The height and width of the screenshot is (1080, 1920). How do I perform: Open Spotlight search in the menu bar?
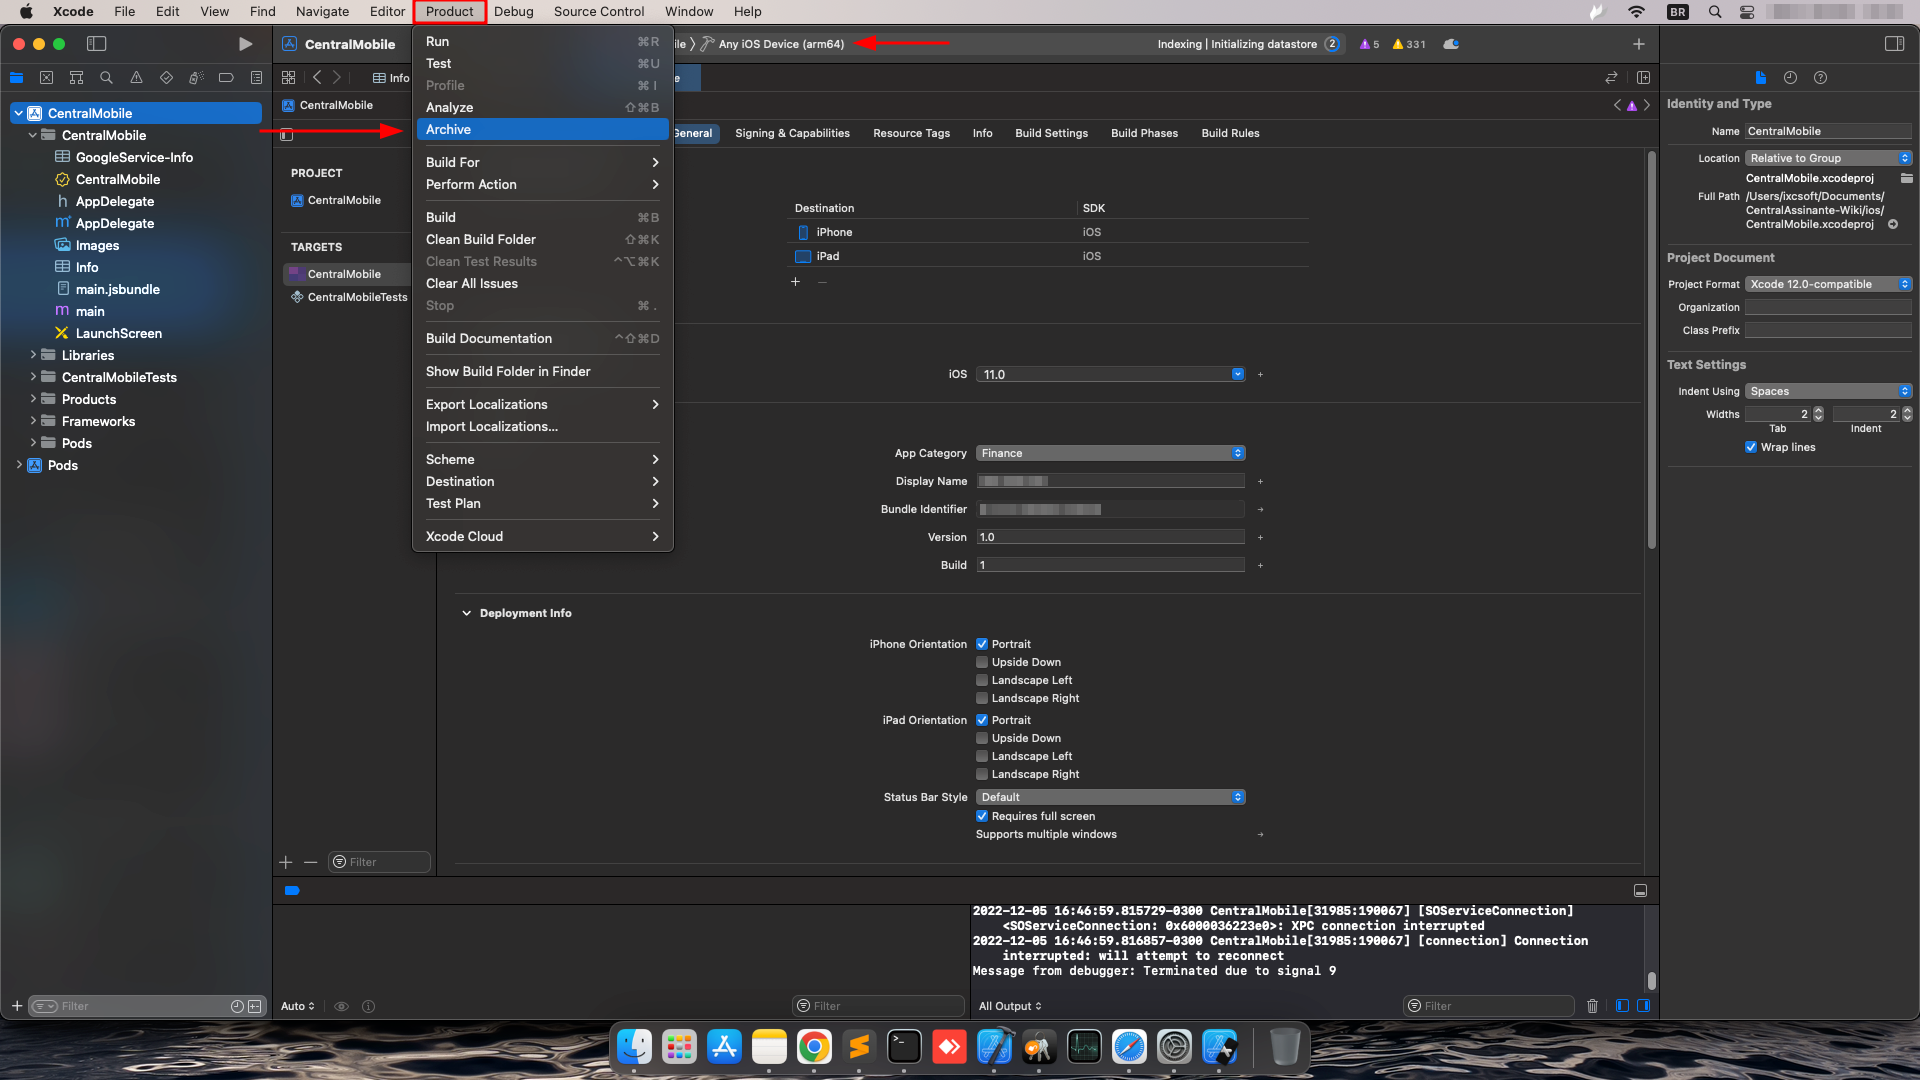click(1715, 12)
